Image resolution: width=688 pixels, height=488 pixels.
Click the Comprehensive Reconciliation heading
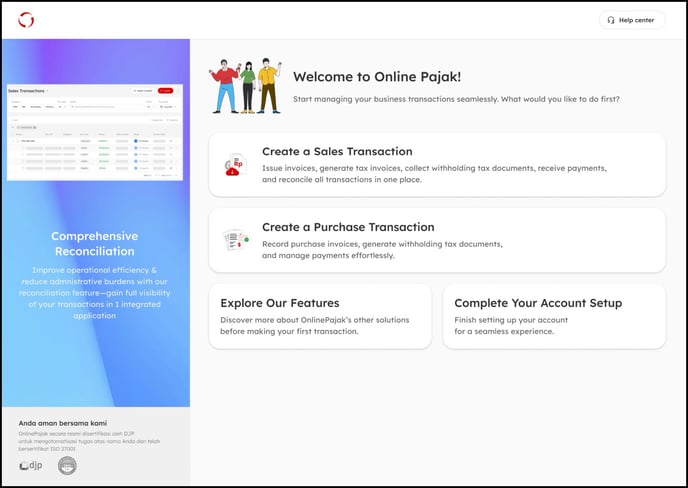tap(94, 244)
